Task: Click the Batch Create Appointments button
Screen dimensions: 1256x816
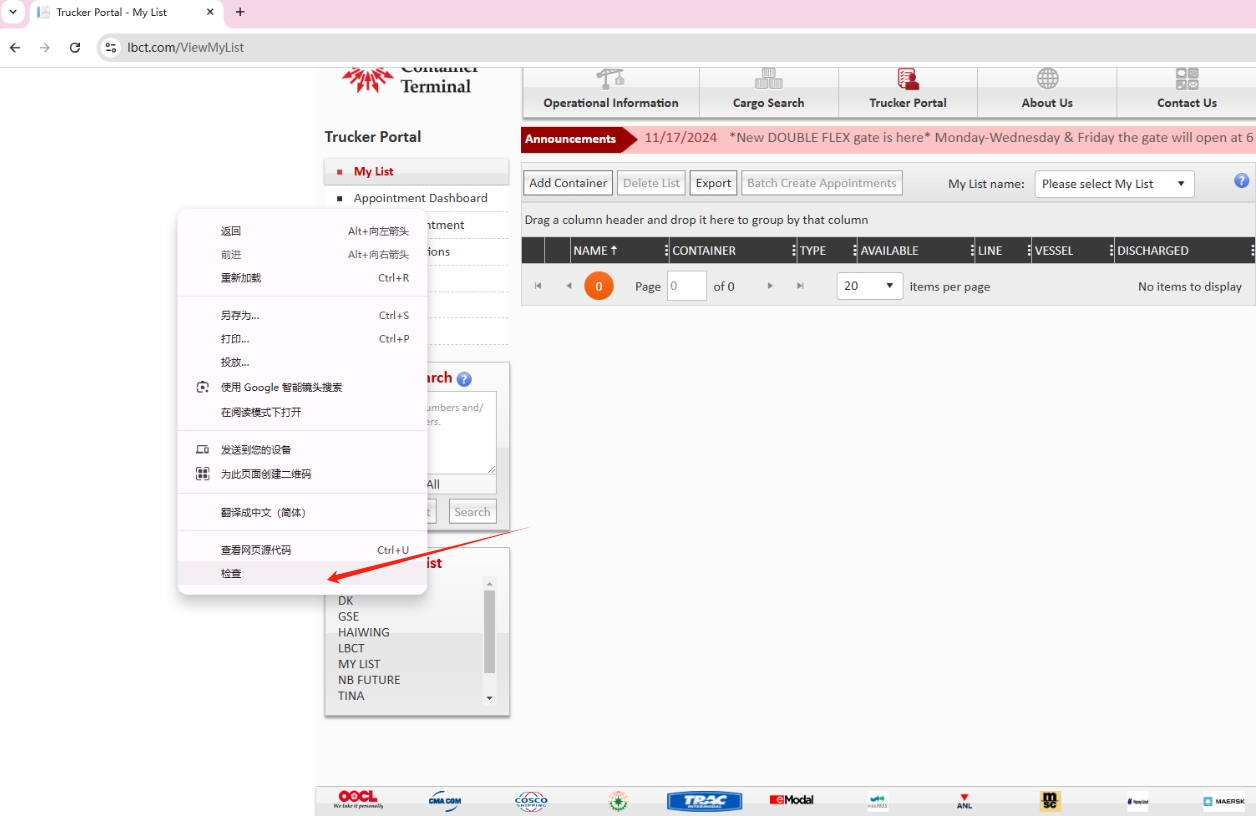Action: coord(822,183)
